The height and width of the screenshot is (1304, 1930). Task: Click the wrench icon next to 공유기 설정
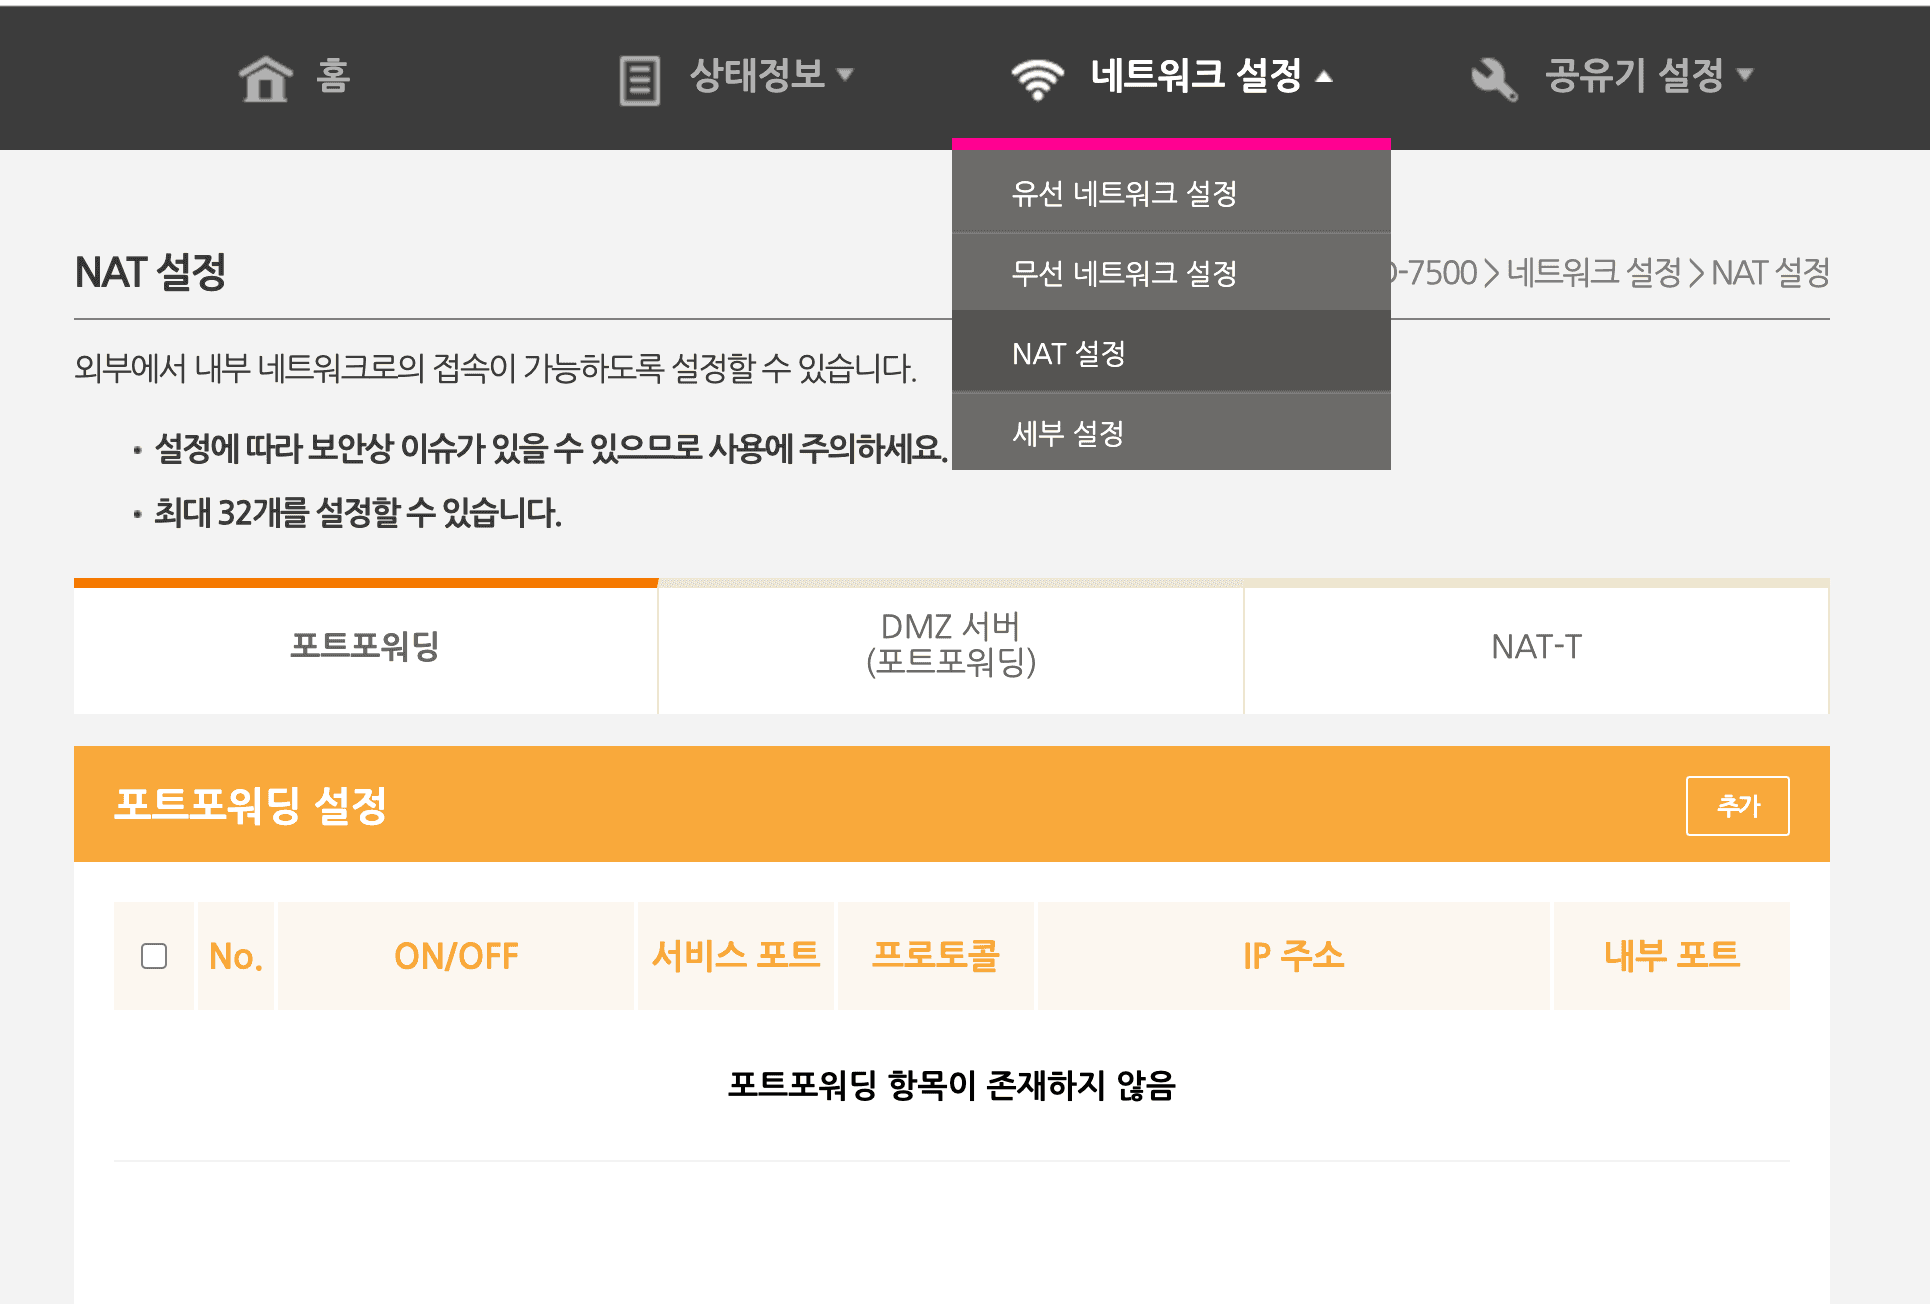pos(1492,76)
